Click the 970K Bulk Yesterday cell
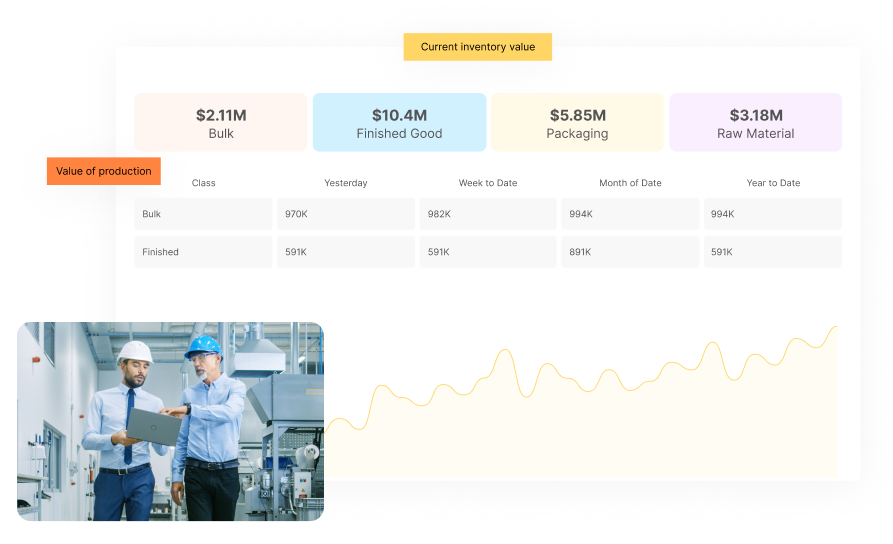The image size is (893, 544). pos(345,214)
